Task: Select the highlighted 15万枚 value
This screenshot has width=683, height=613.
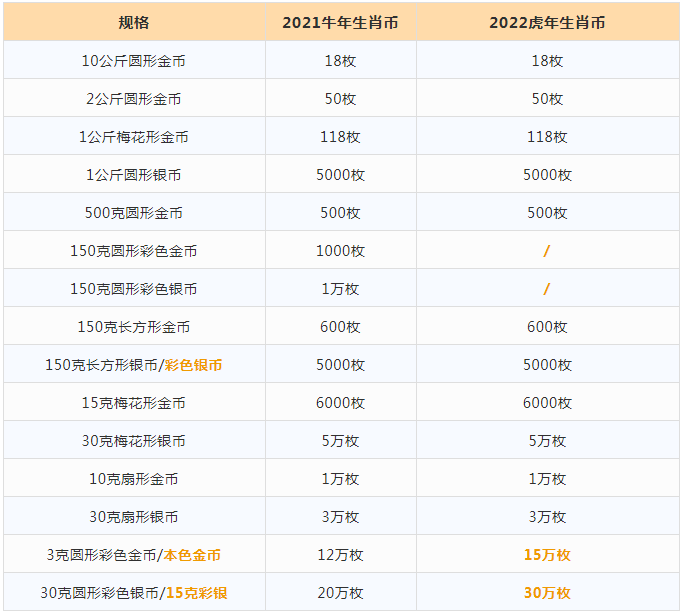Action: 547,555
